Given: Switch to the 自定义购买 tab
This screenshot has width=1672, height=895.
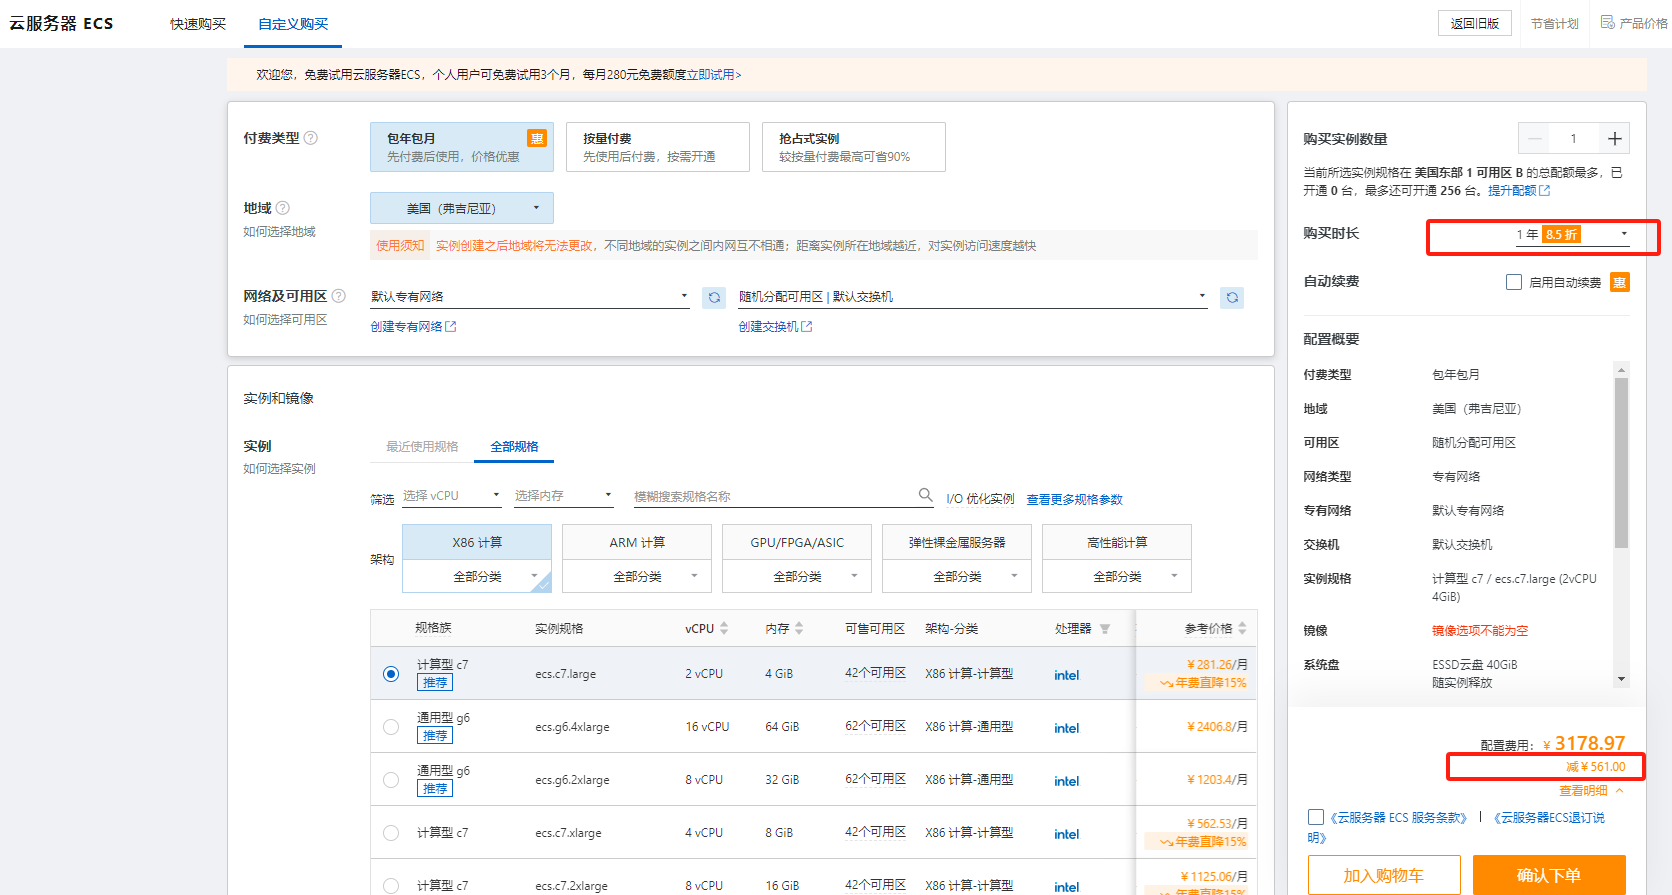Looking at the screenshot, I should [293, 24].
